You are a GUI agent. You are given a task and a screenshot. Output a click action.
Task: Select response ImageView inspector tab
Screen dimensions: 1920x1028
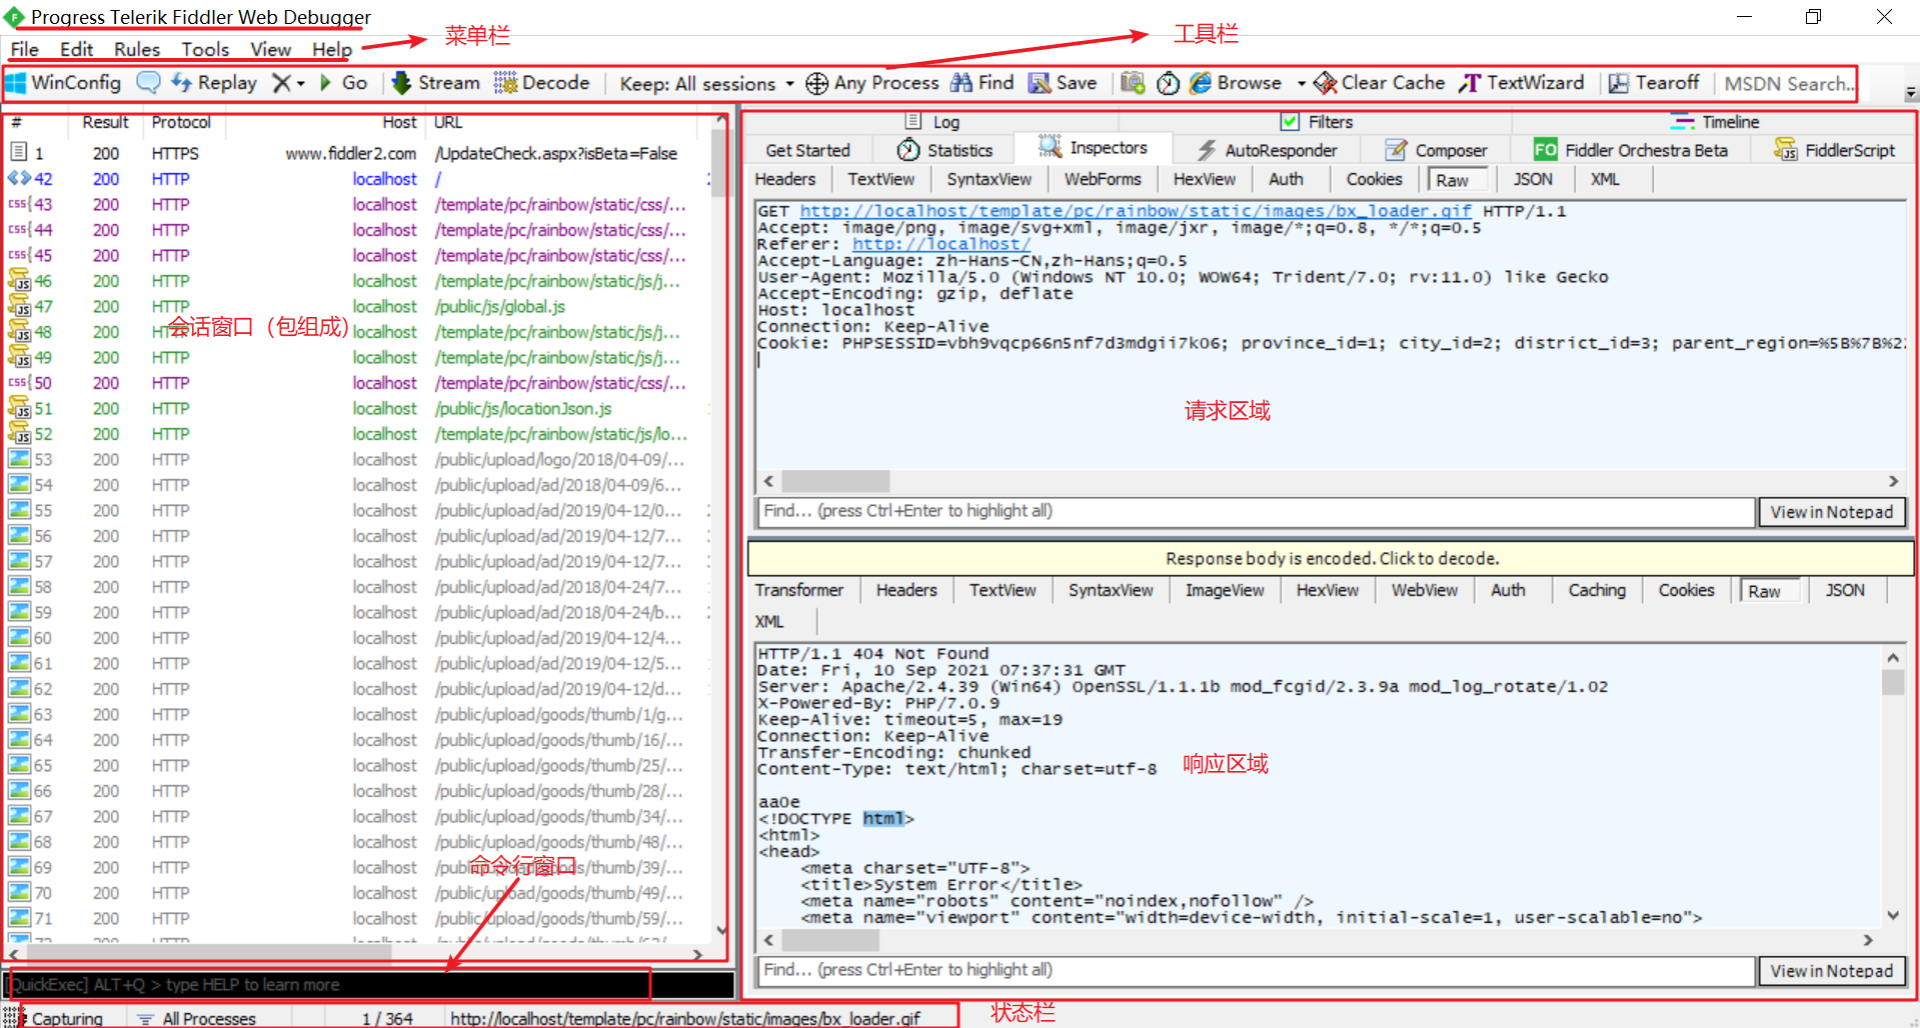click(1225, 590)
